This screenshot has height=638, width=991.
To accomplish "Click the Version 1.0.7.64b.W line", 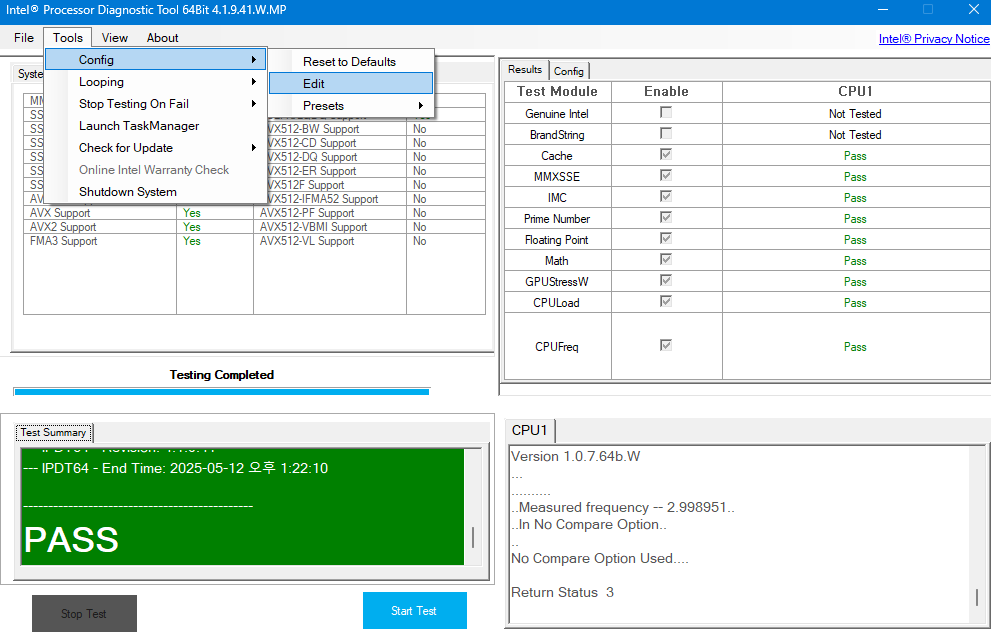I will [x=575, y=457].
